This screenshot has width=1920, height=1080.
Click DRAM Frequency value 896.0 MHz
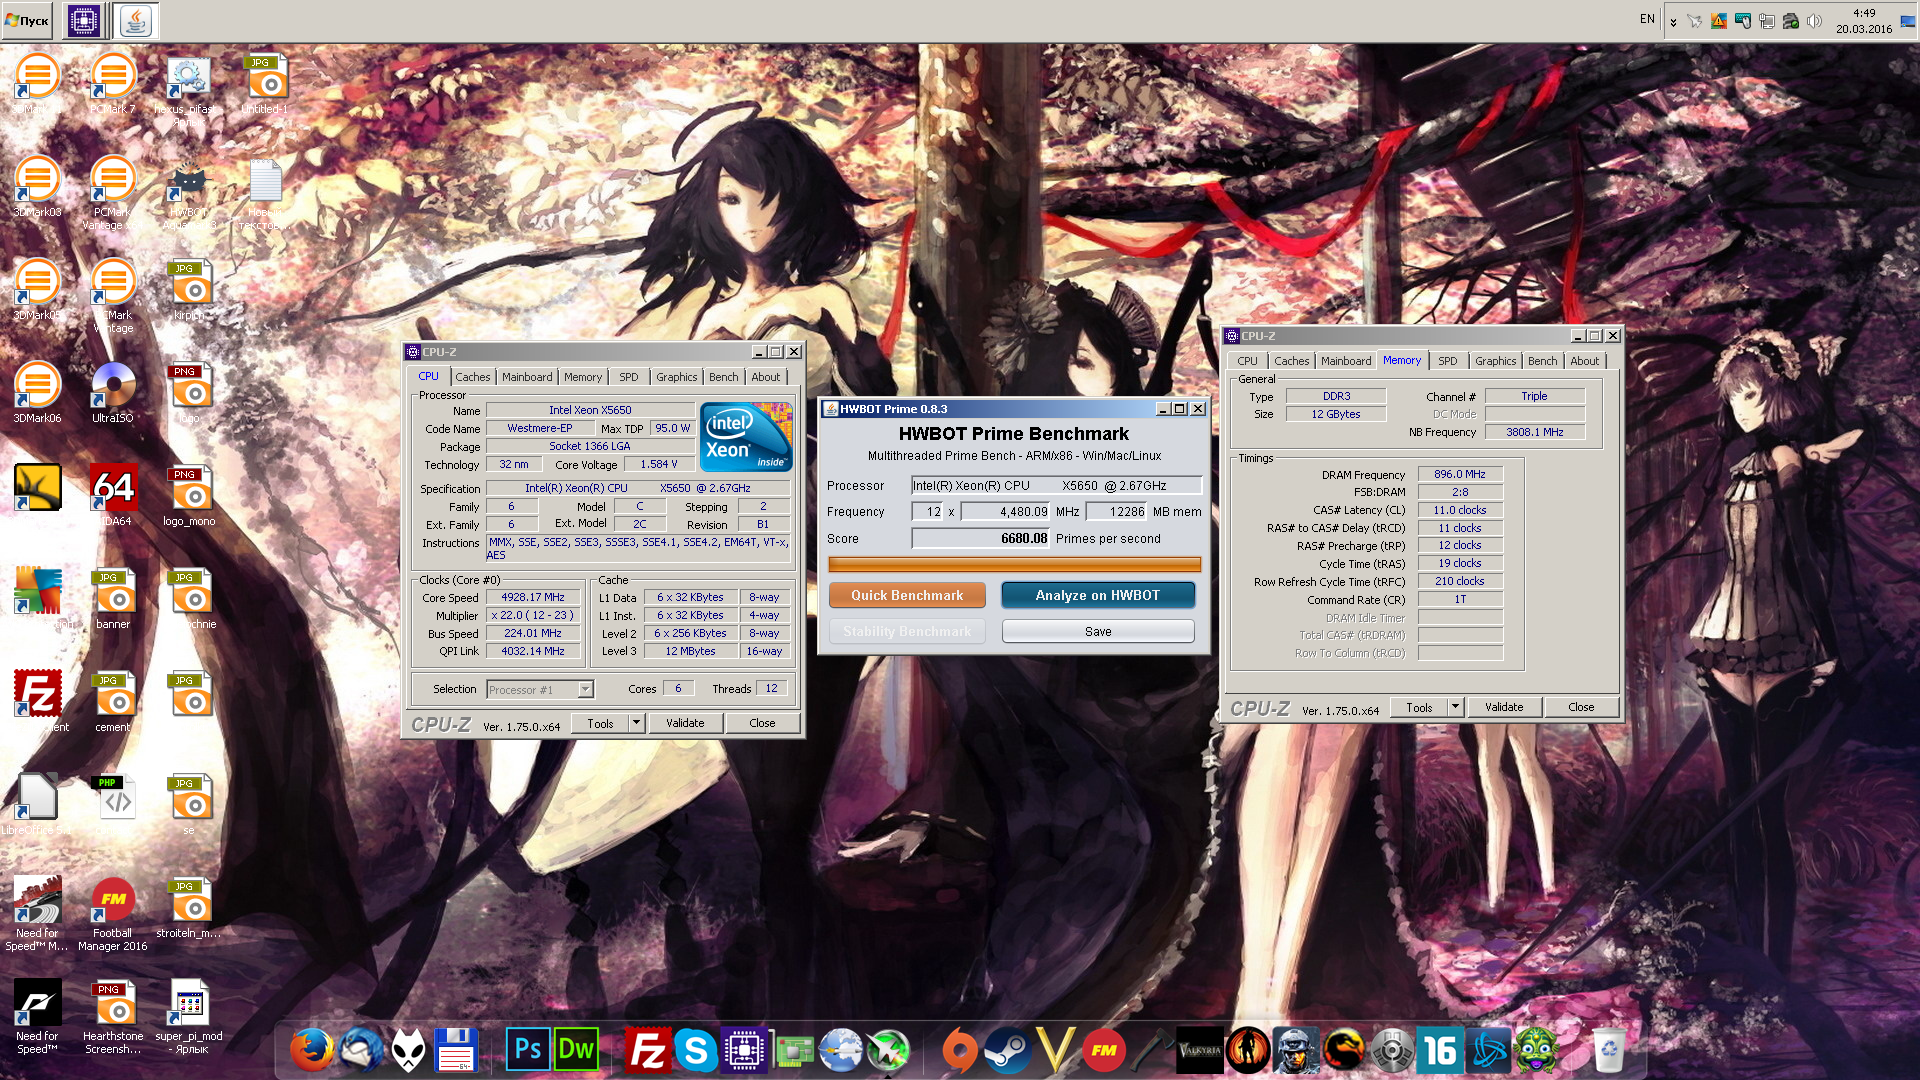point(1460,474)
